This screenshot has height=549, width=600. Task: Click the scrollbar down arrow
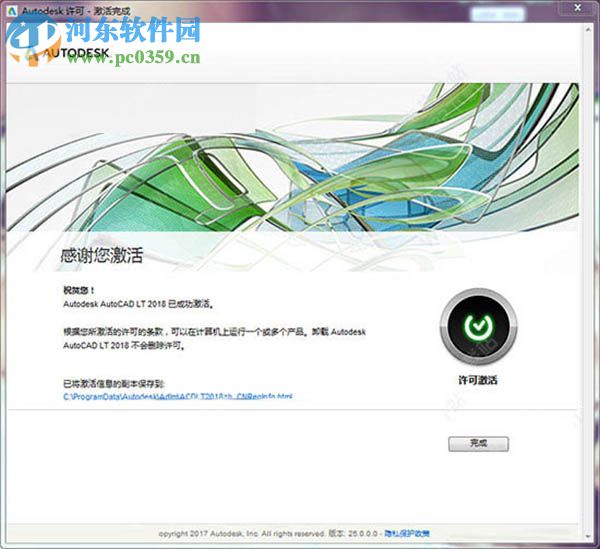point(588,536)
